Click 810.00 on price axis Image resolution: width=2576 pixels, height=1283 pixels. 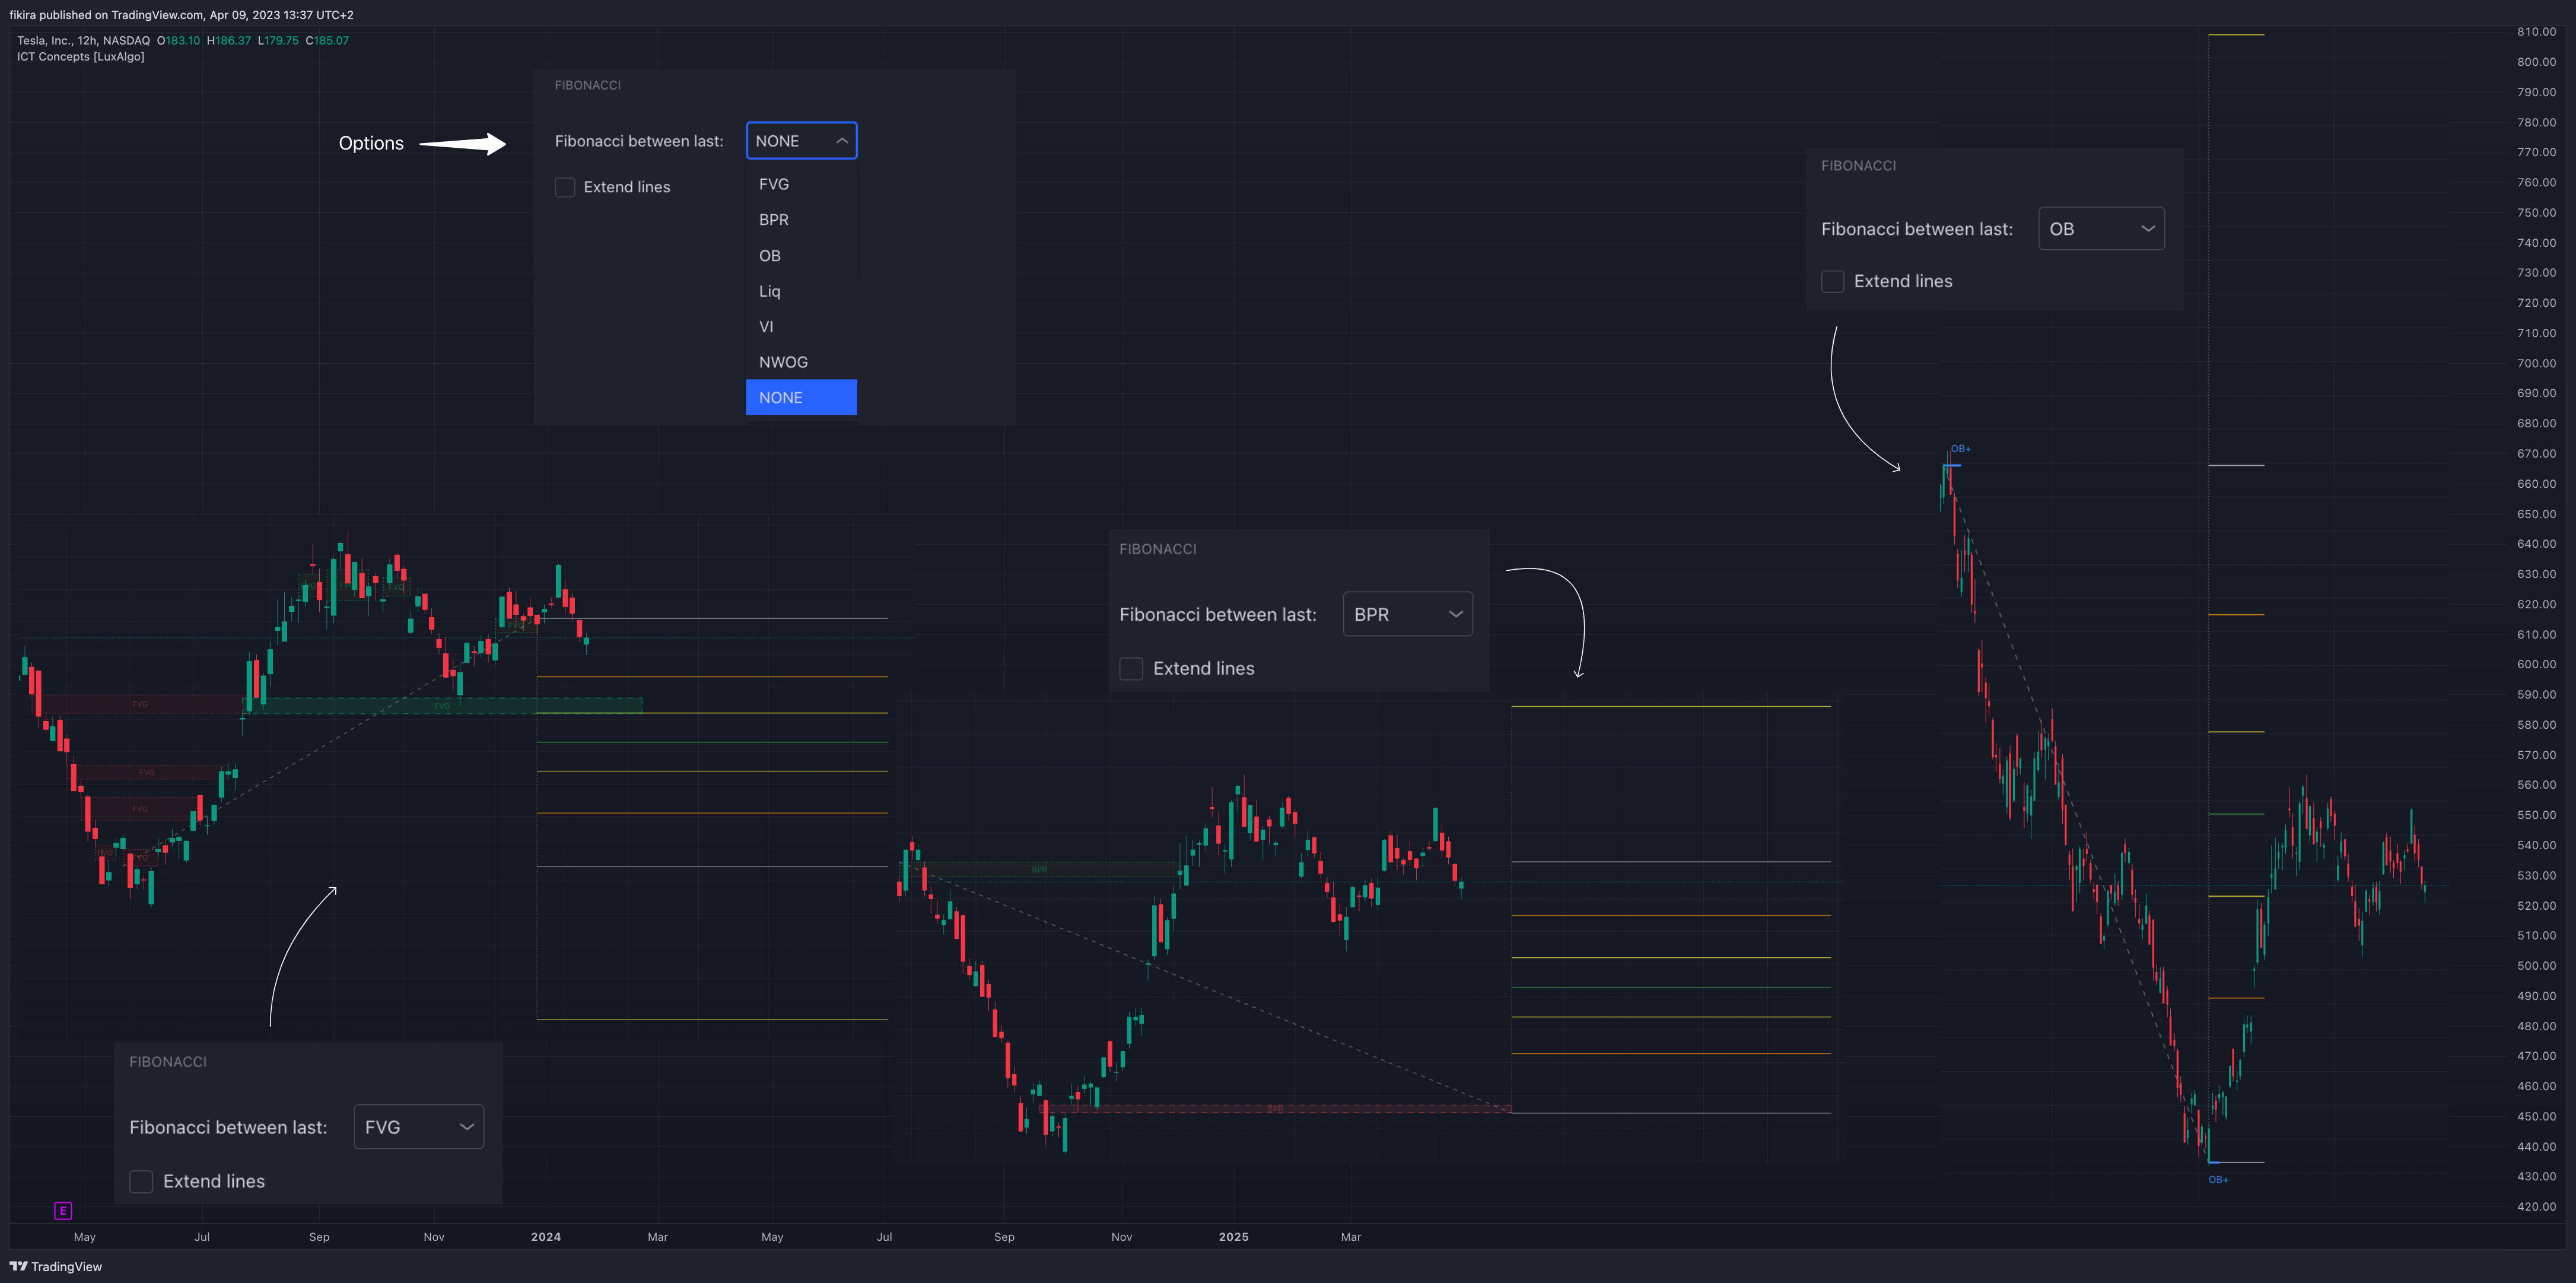(x=2536, y=32)
